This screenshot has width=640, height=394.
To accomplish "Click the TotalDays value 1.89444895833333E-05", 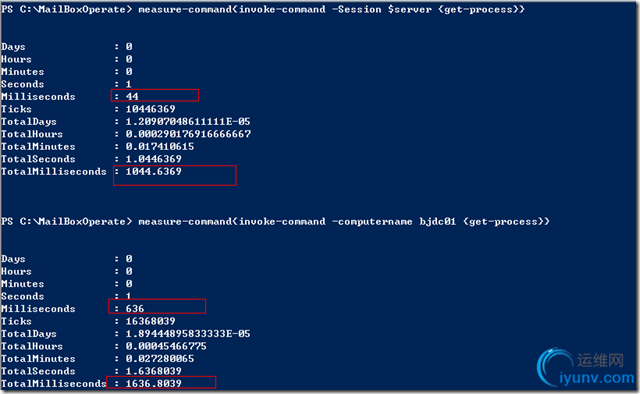I will point(188,334).
